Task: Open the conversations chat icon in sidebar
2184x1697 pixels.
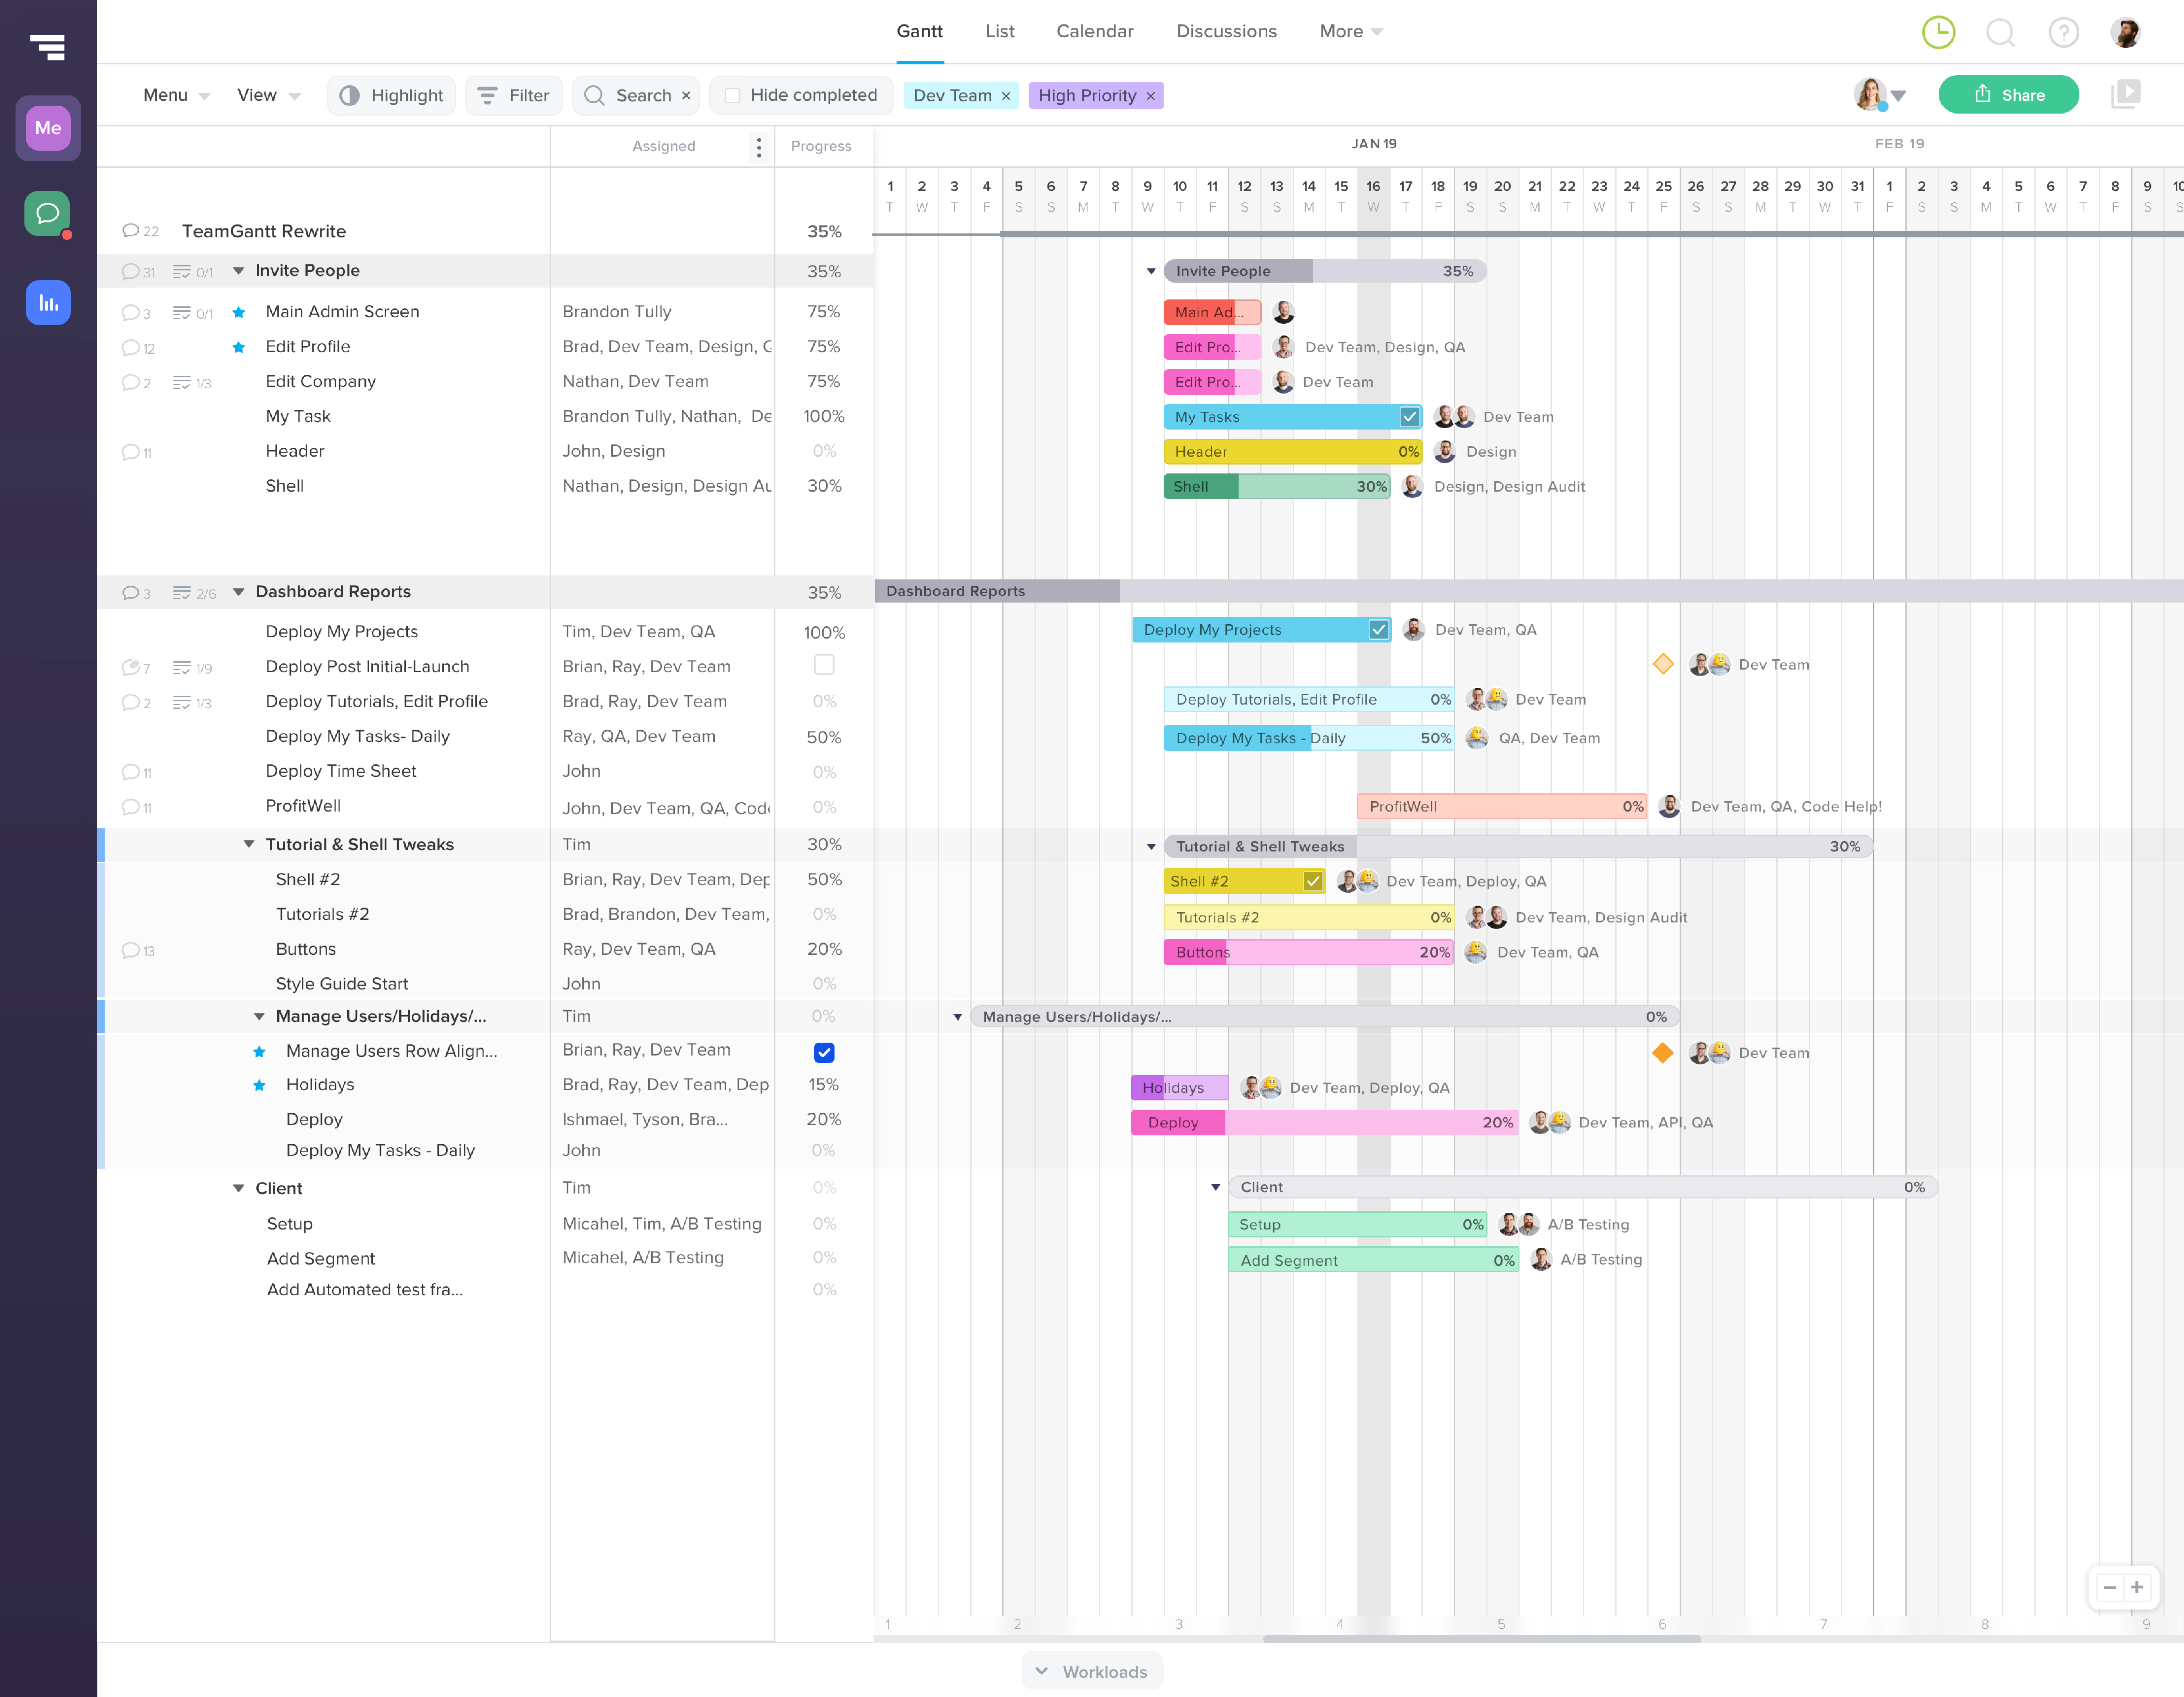Action: tap(47, 213)
